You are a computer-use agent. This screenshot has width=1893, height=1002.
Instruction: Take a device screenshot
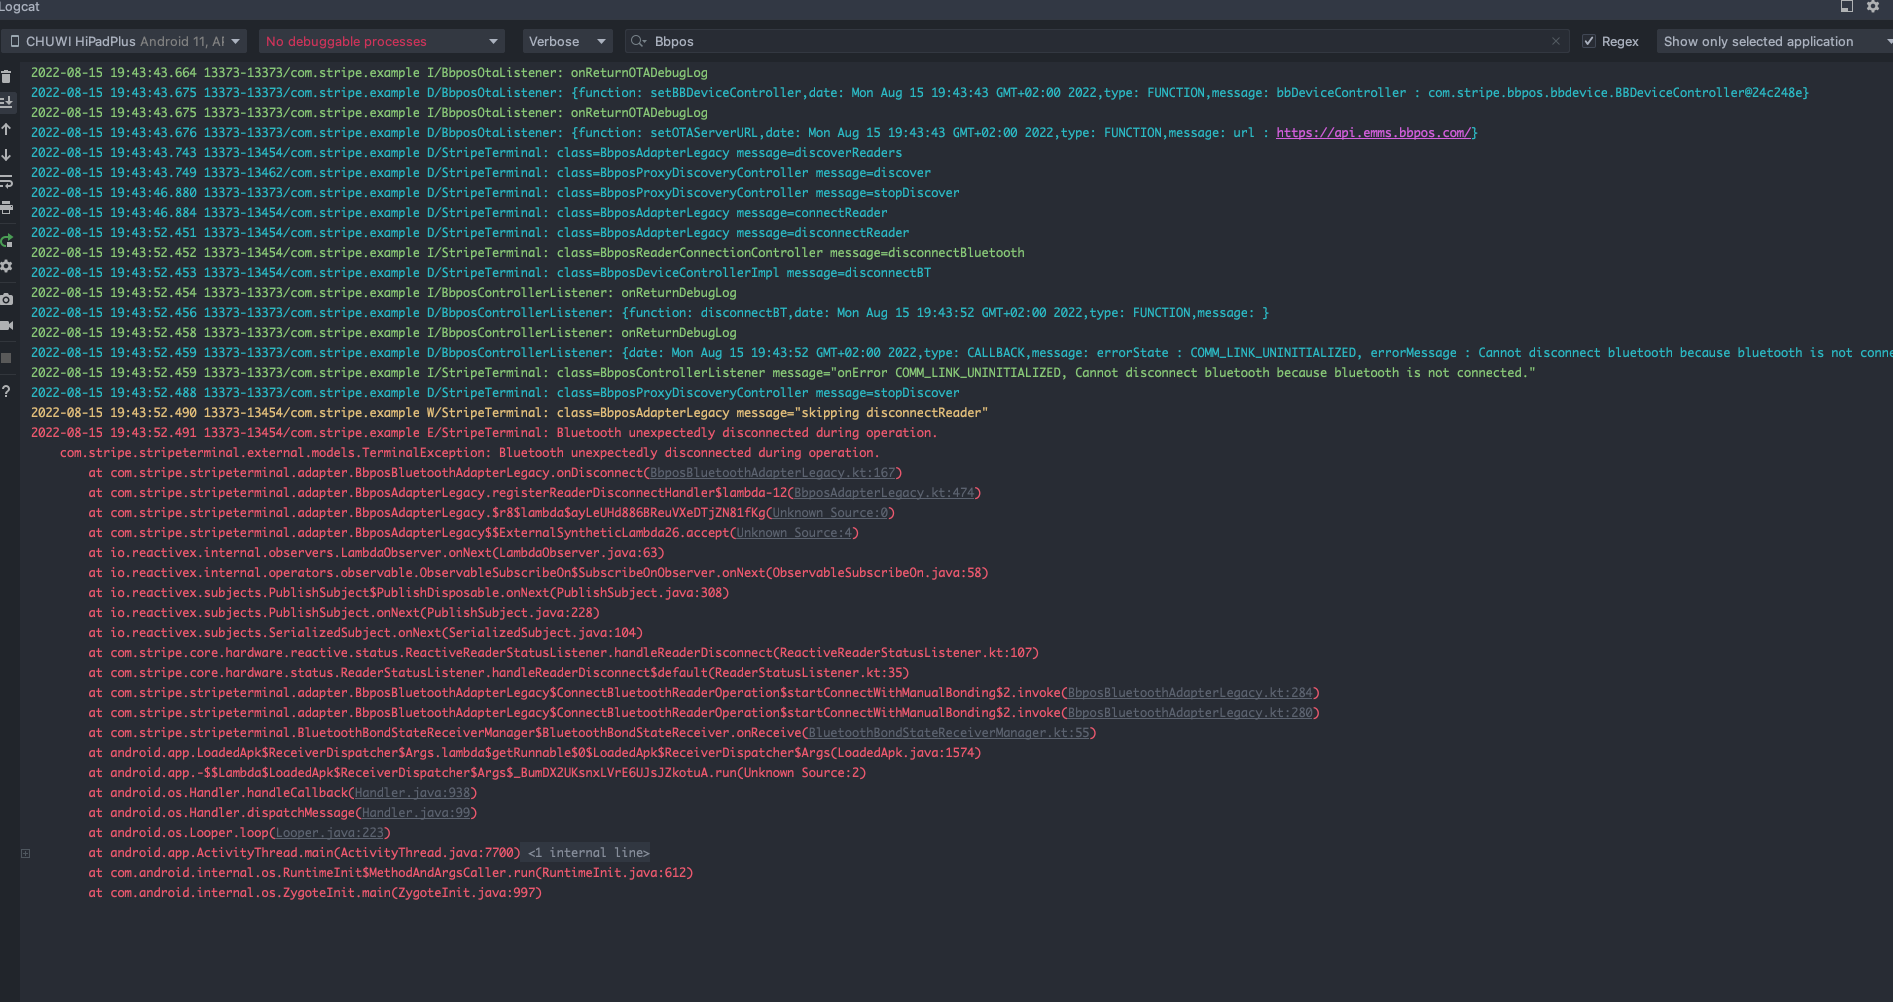click(7, 299)
